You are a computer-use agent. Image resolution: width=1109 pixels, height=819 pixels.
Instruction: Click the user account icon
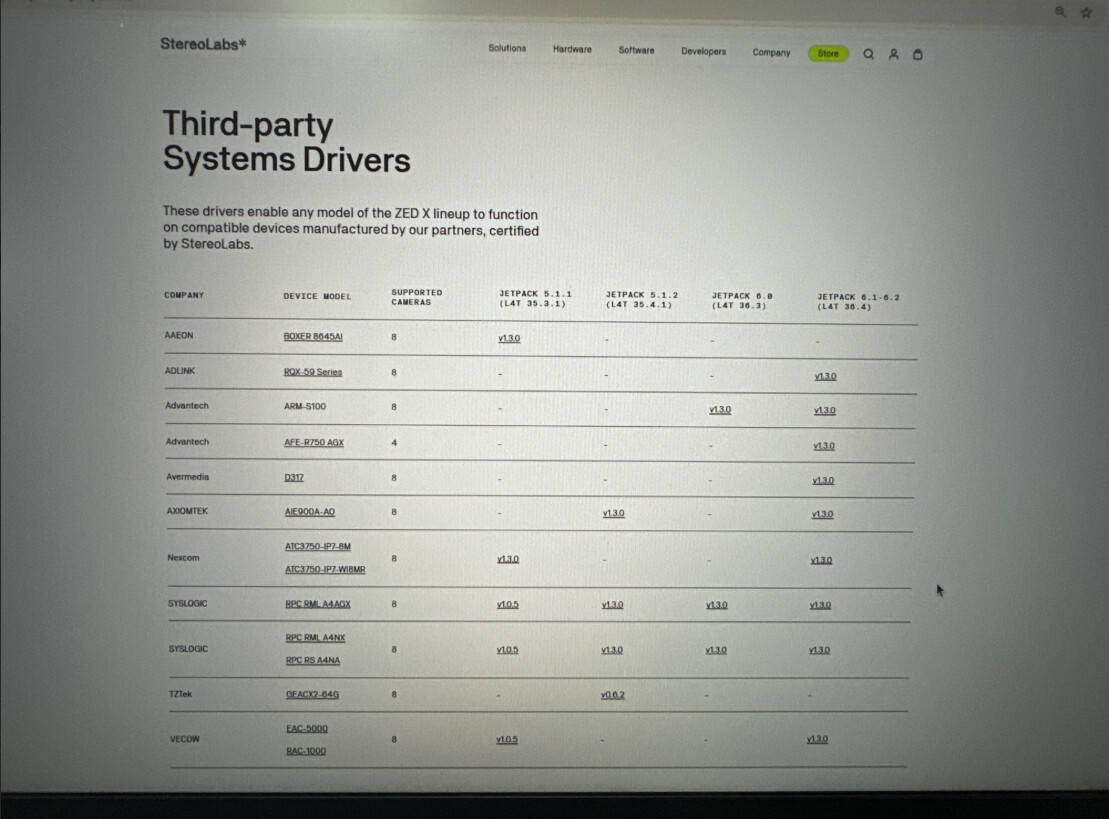pos(893,54)
